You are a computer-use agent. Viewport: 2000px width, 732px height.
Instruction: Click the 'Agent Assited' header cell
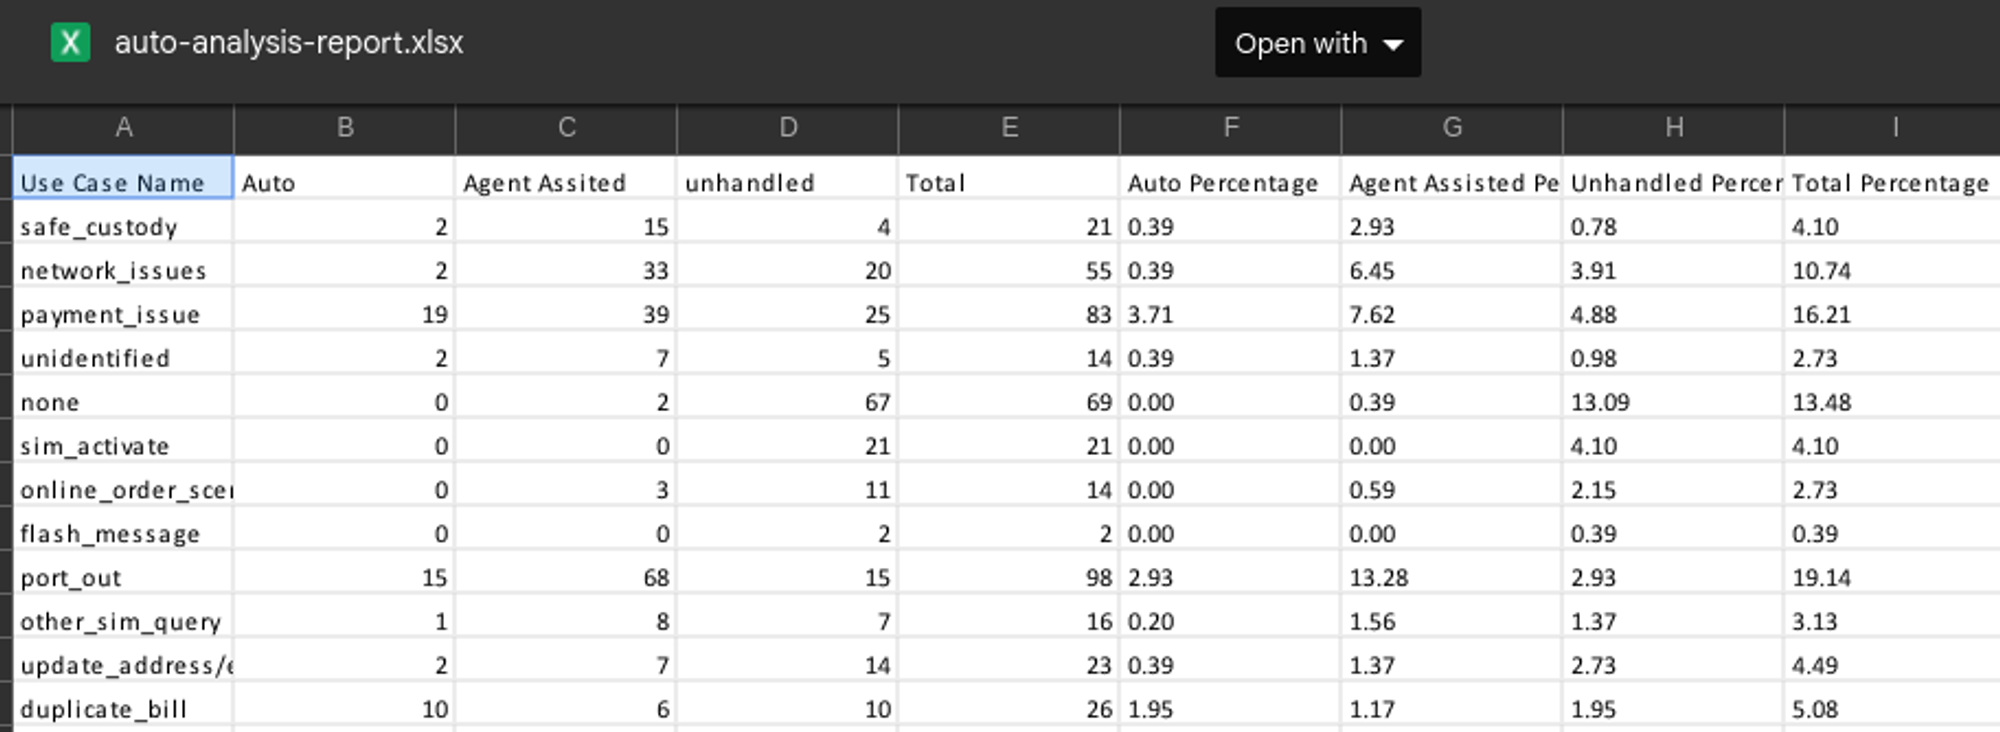566,183
